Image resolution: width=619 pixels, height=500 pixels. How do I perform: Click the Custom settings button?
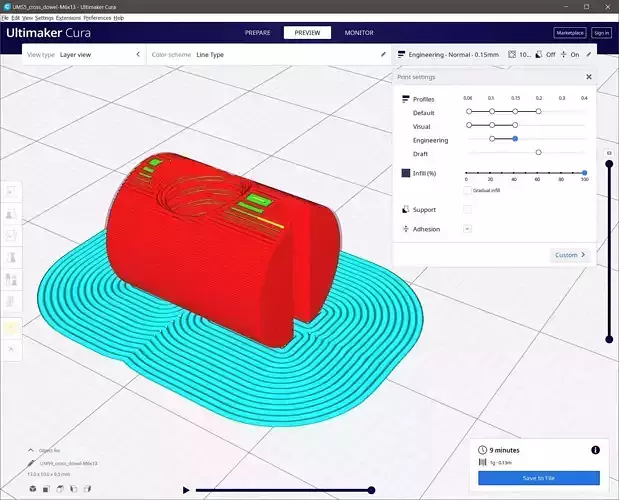pyautogui.click(x=570, y=255)
